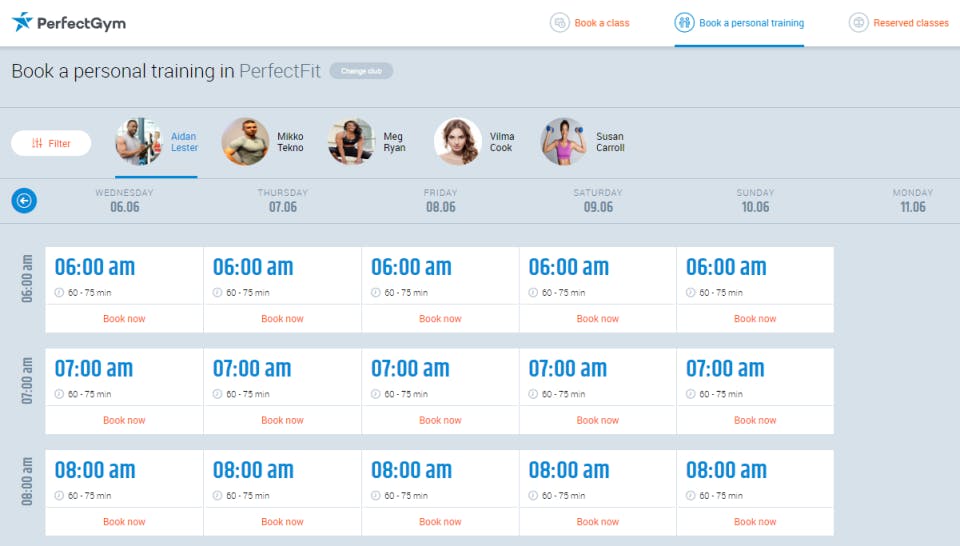Book Wednesday 07:00 am slot
This screenshot has height=546, width=960.
click(x=124, y=421)
